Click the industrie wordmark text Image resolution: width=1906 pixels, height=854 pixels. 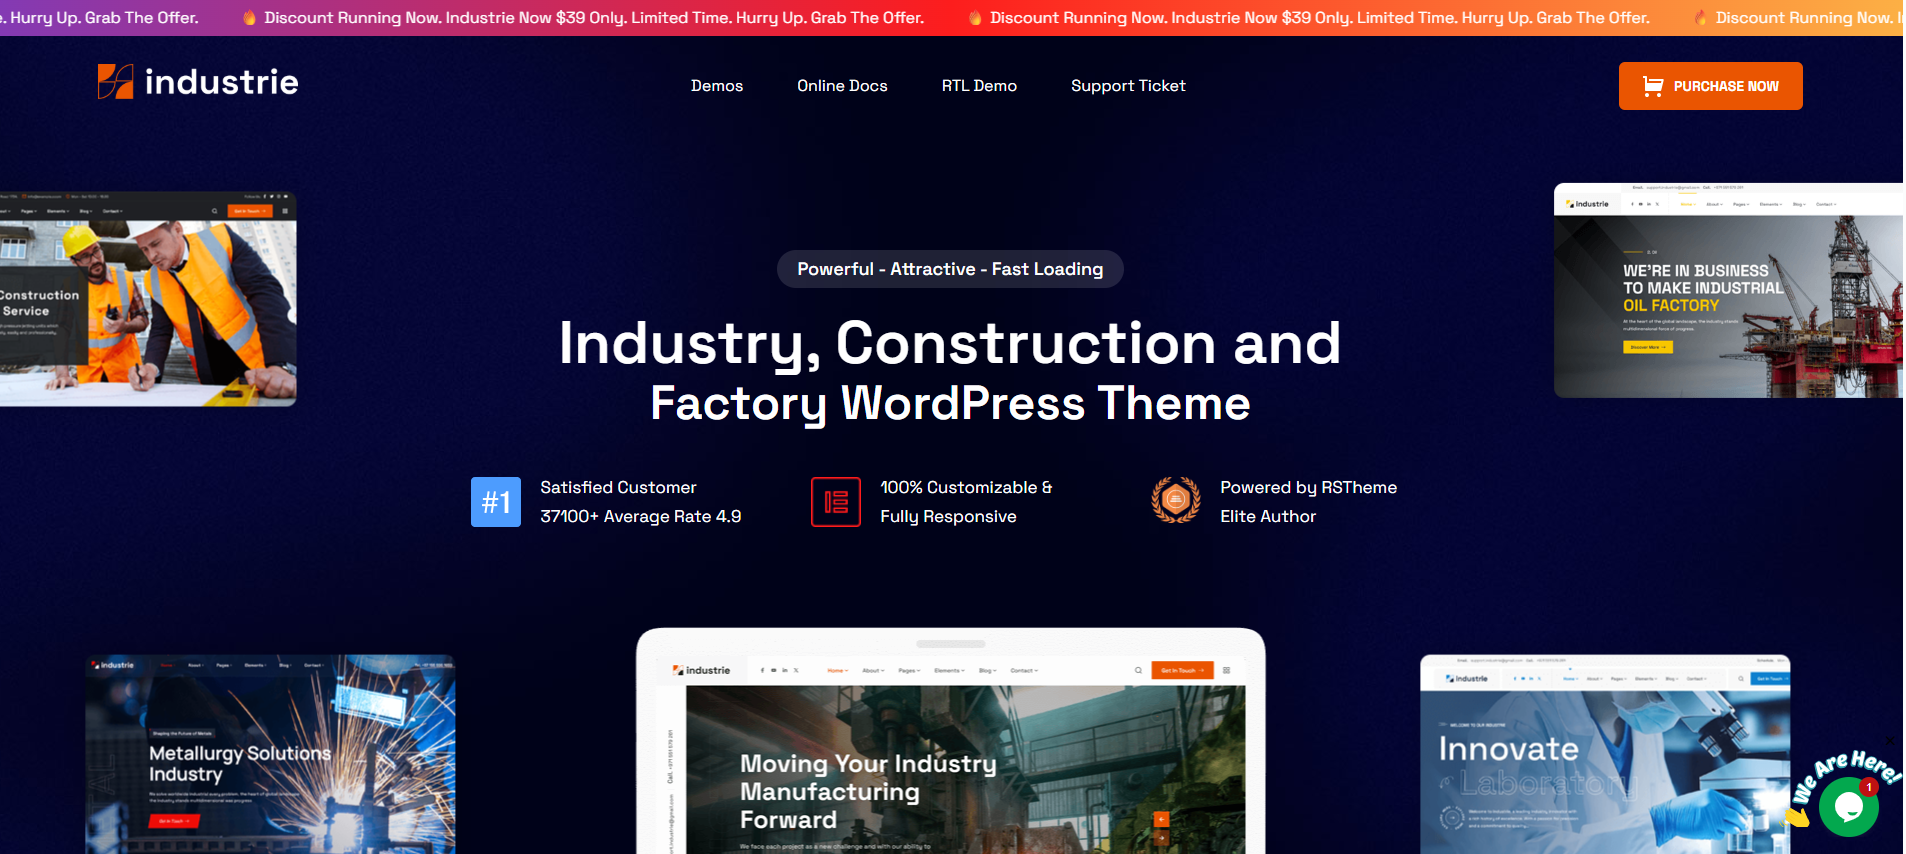click(x=222, y=82)
